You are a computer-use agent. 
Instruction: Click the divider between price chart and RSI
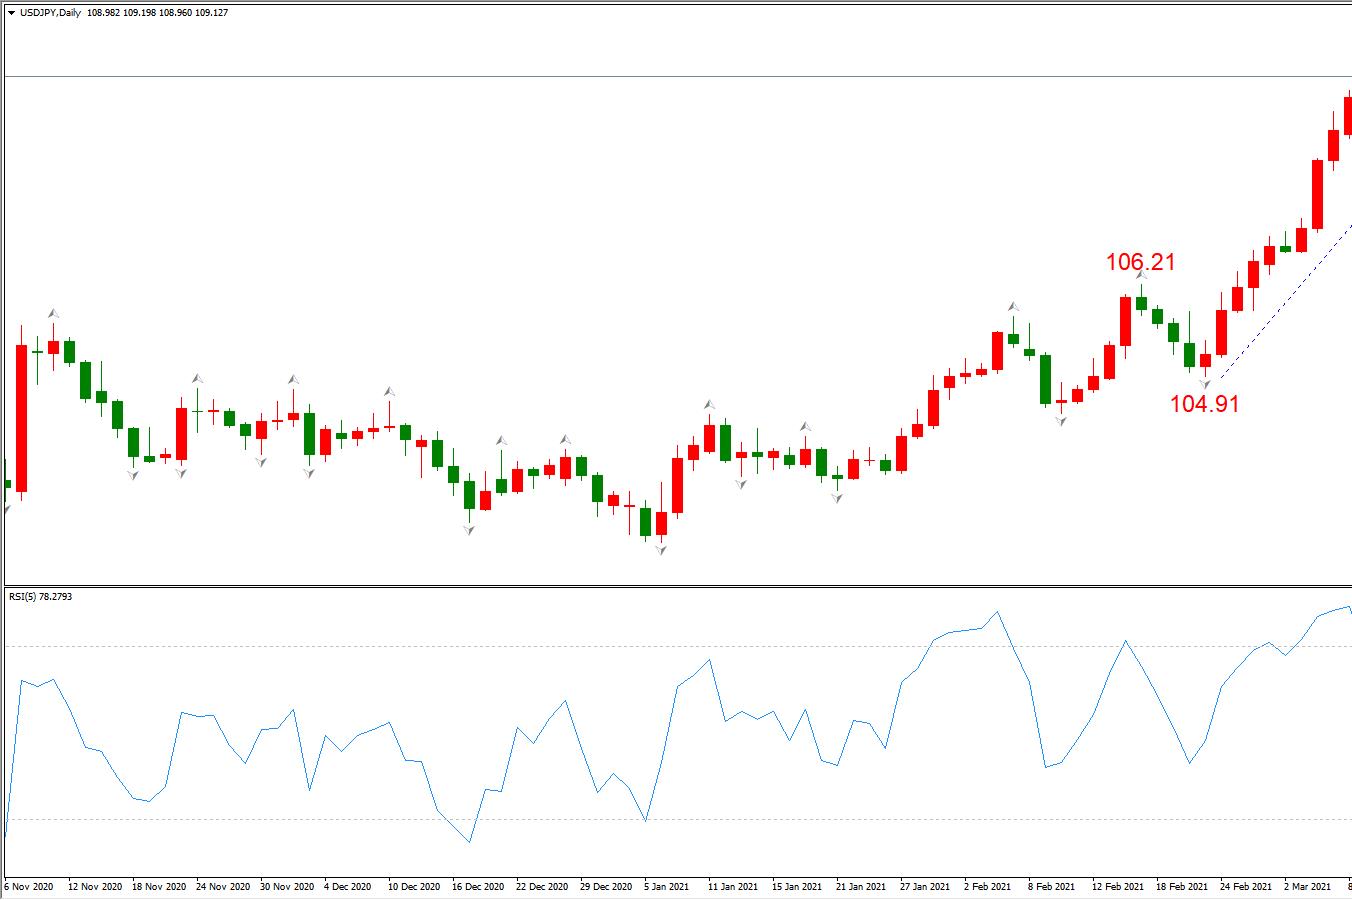676,586
